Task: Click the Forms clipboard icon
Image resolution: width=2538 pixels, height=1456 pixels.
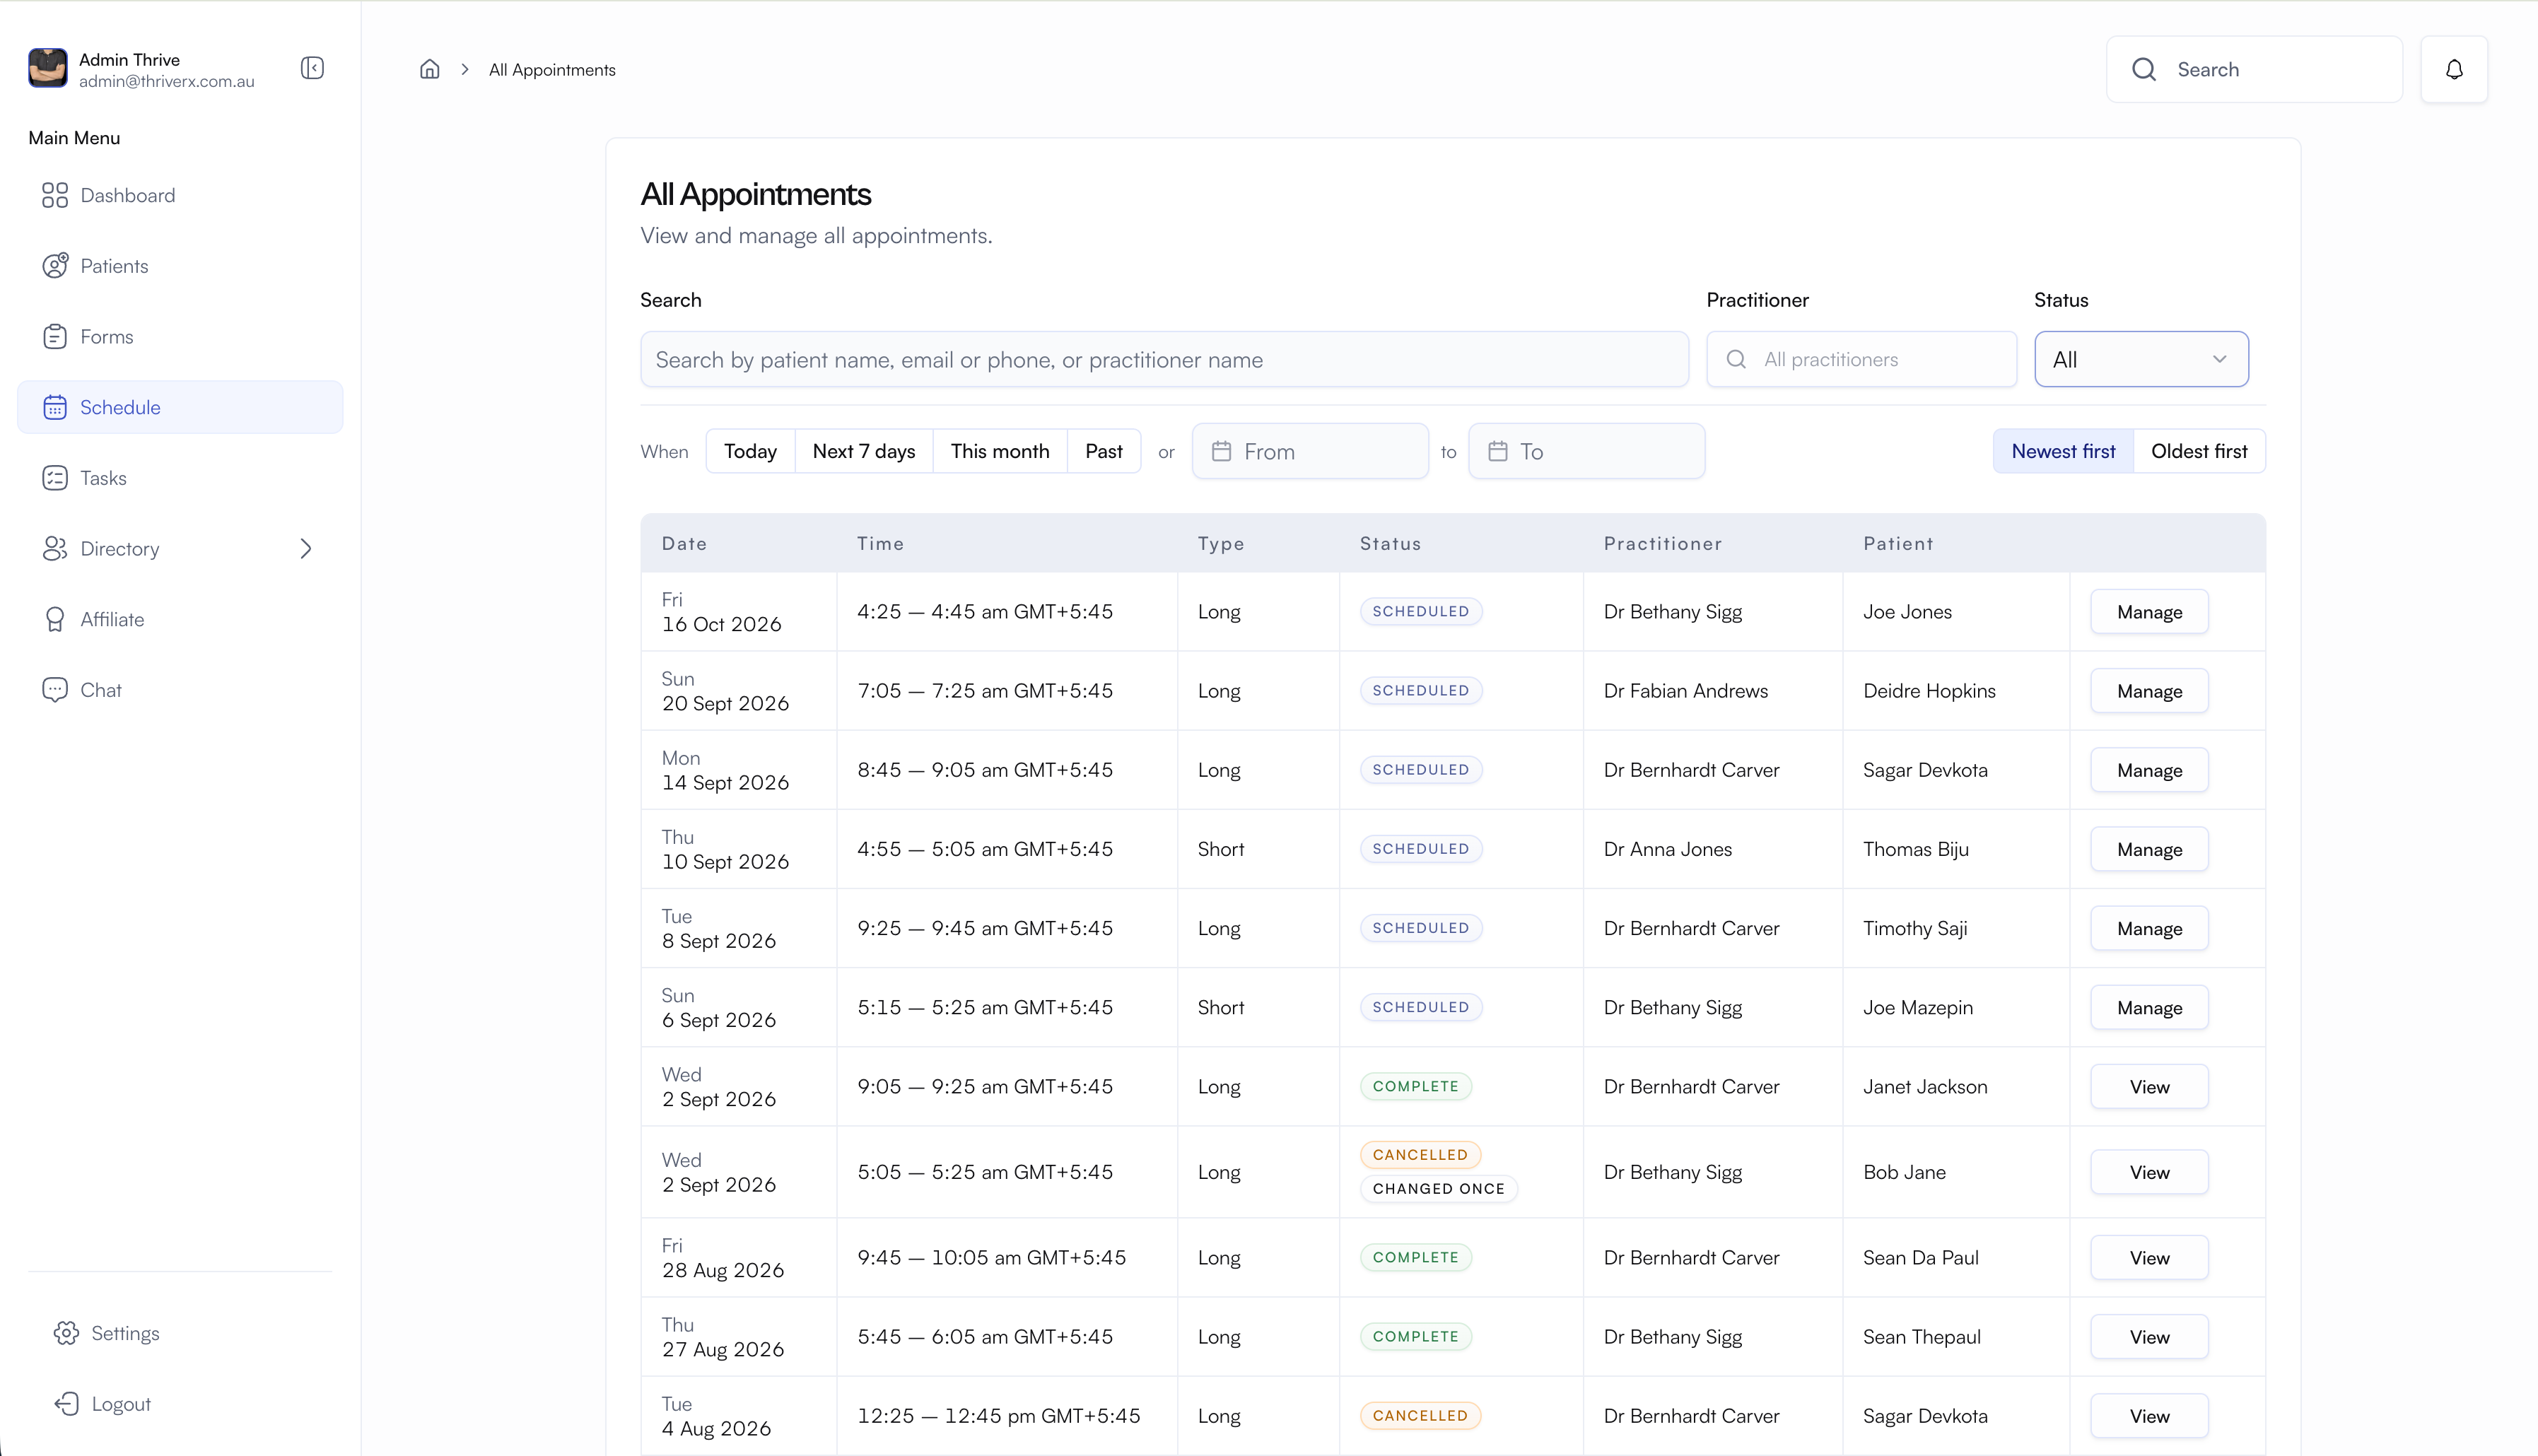Action: [x=55, y=336]
